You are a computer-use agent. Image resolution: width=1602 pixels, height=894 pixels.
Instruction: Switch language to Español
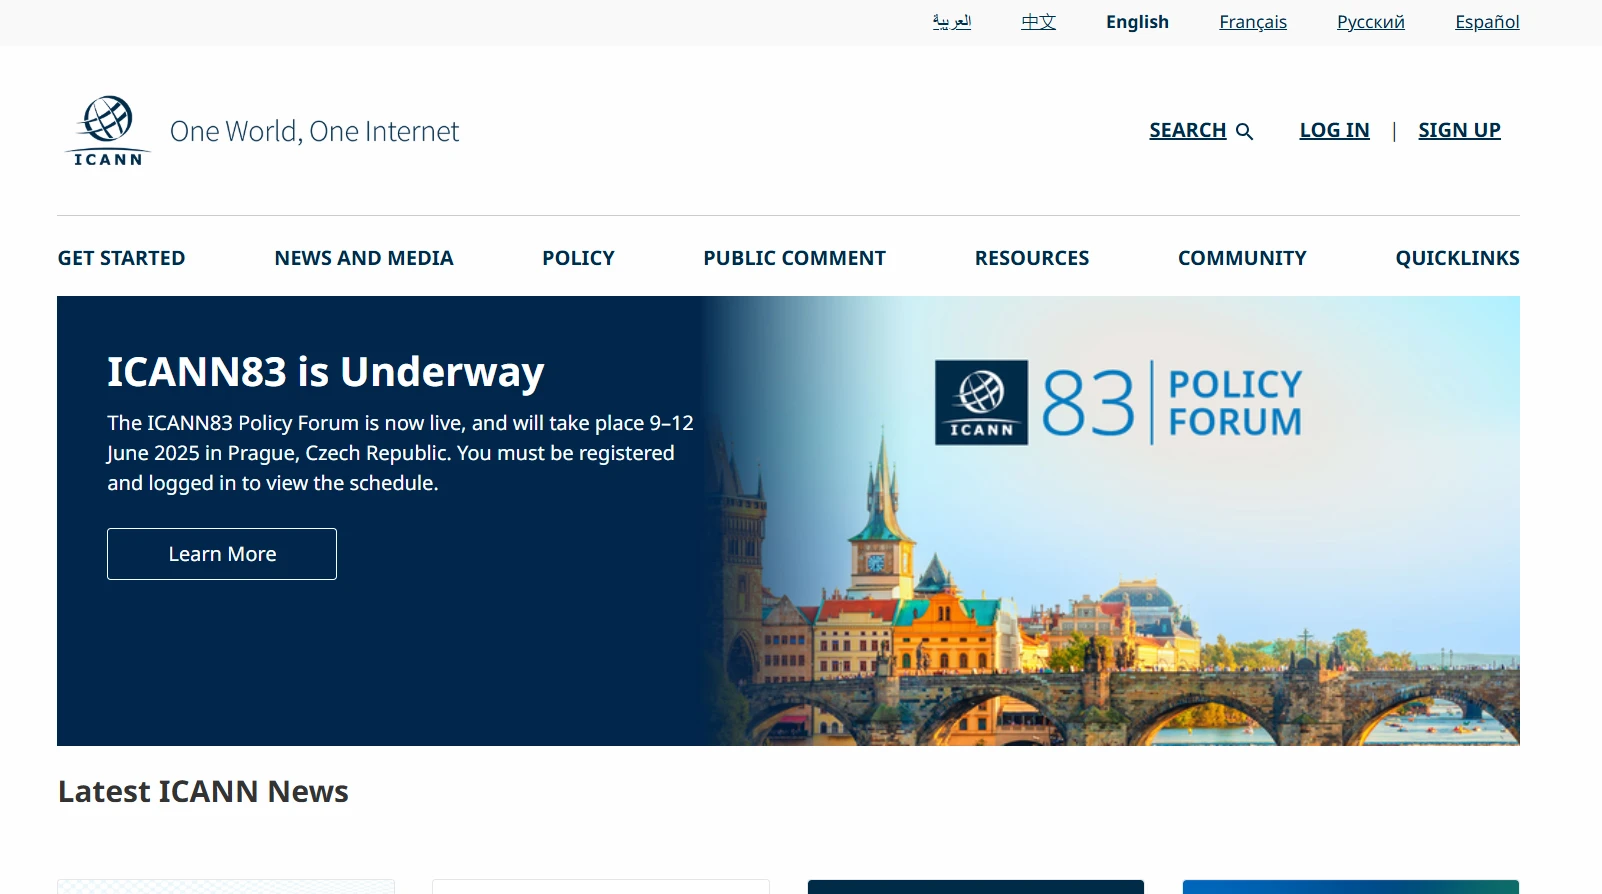(x=1487, y=22)
